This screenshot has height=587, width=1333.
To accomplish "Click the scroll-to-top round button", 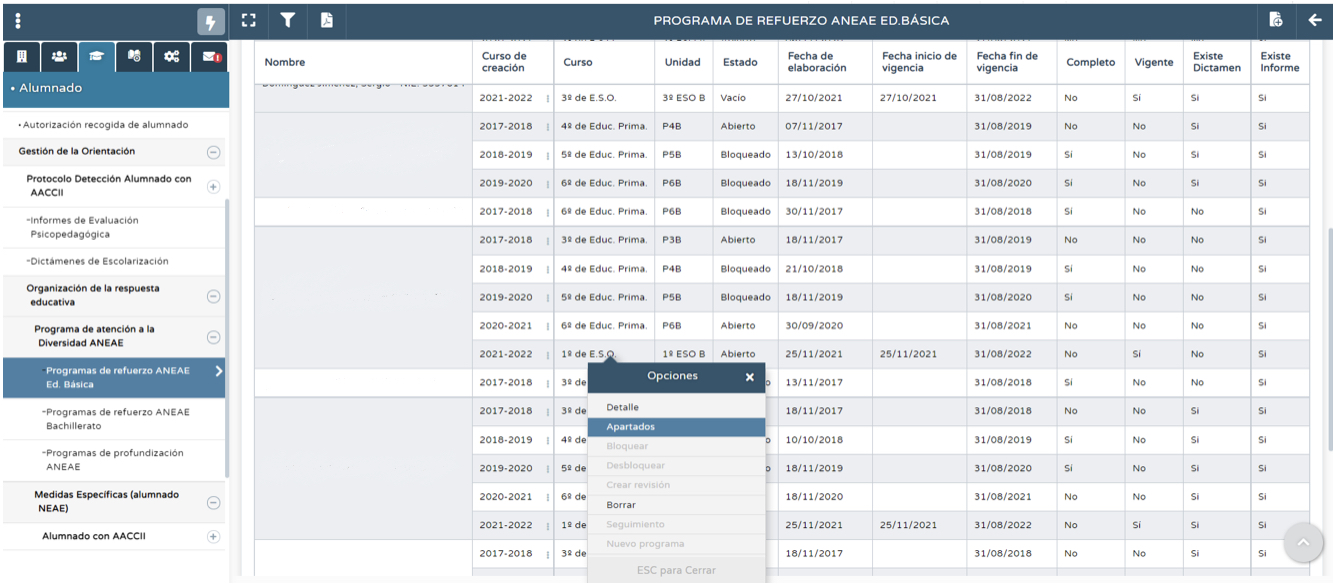I will coord(1302,543).
